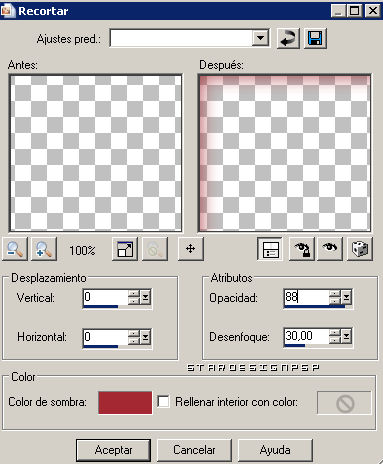Toggle the auto proof eye with lock
383x464 pixels.
click(x=301, y=249)
